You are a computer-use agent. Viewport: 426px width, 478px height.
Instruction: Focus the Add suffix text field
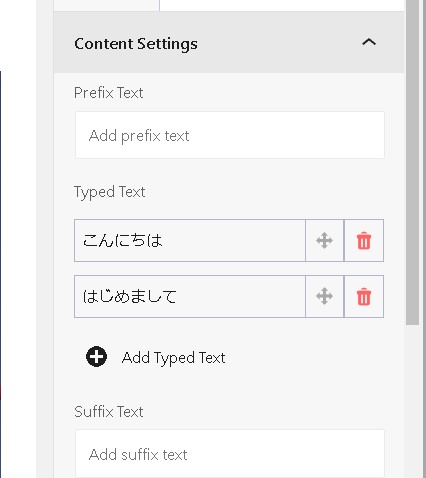tap(230, 454)
